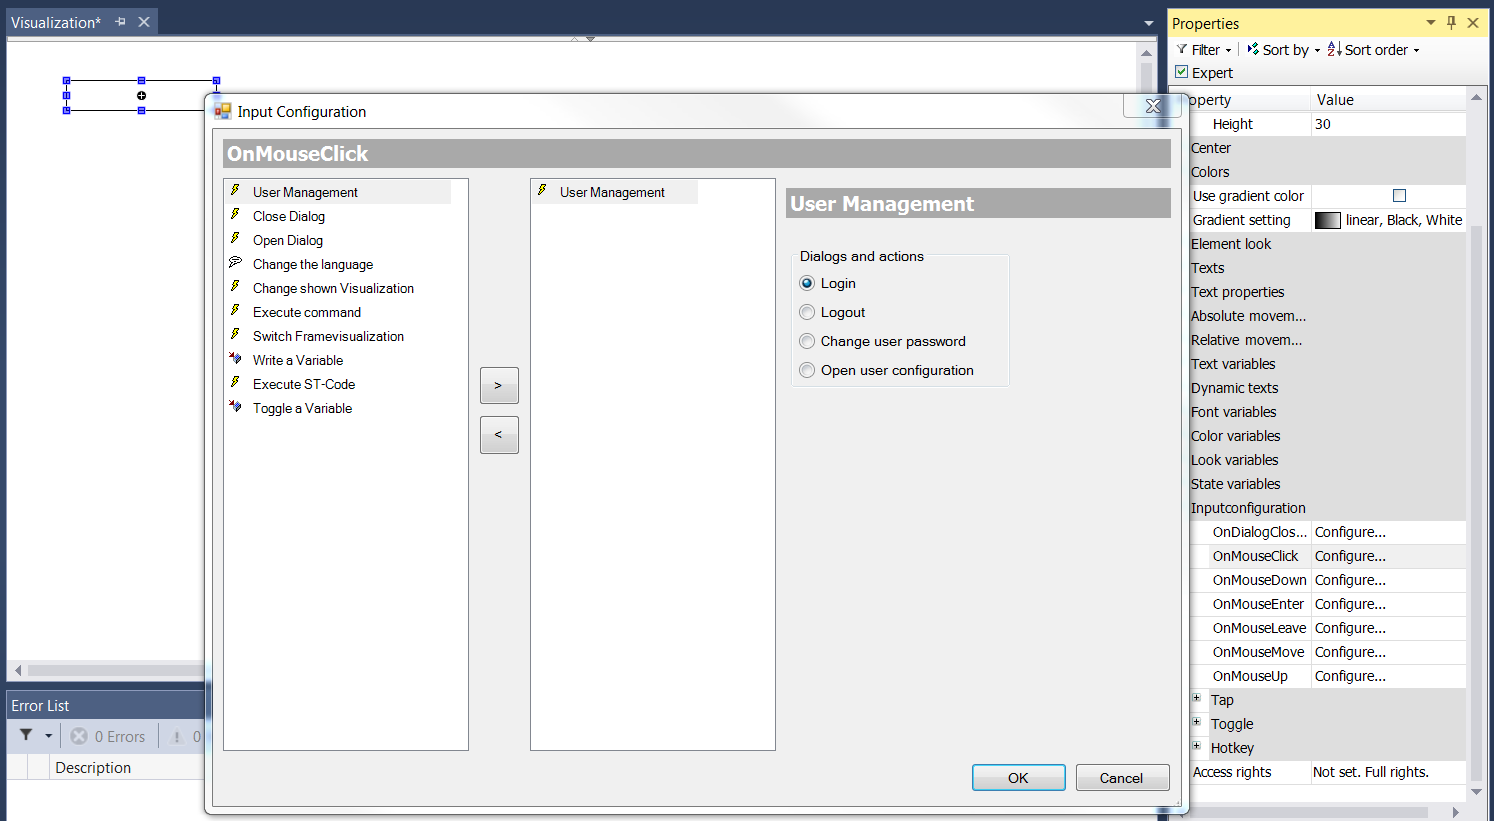Screen dimensions: 1494x821
Task: Click the editor horizontal scrollbar left arrow
Action: click(x=17, y=670)
